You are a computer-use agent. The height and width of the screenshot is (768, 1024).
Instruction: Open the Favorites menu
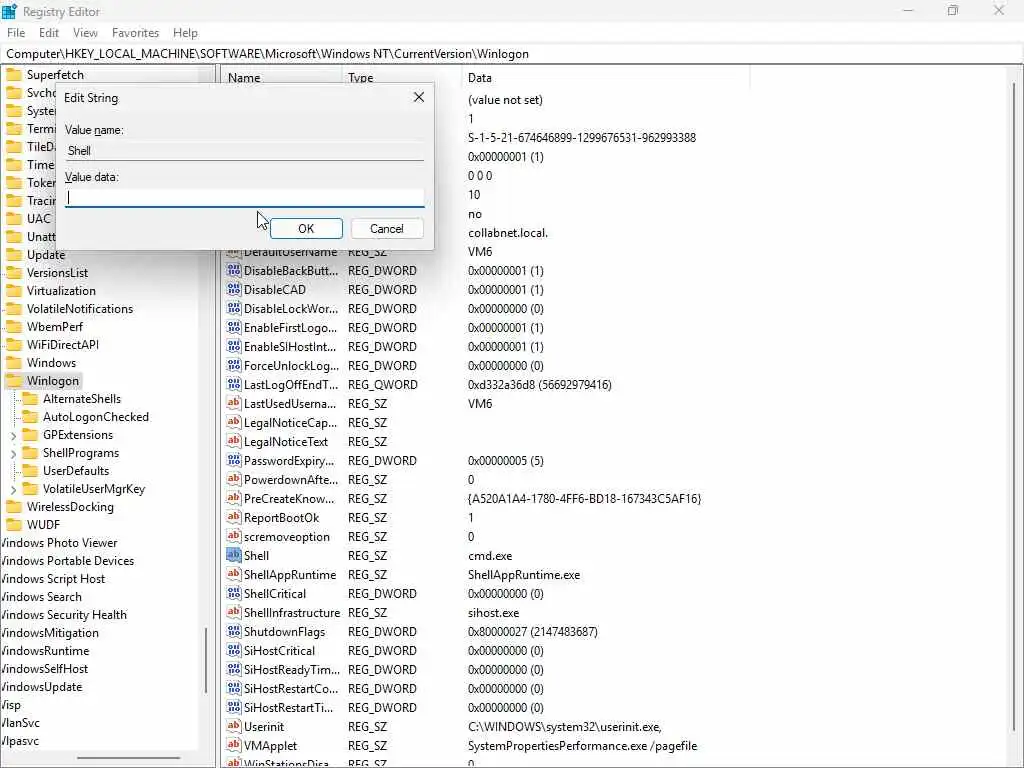pyautogui.click(x=135, y=33)
